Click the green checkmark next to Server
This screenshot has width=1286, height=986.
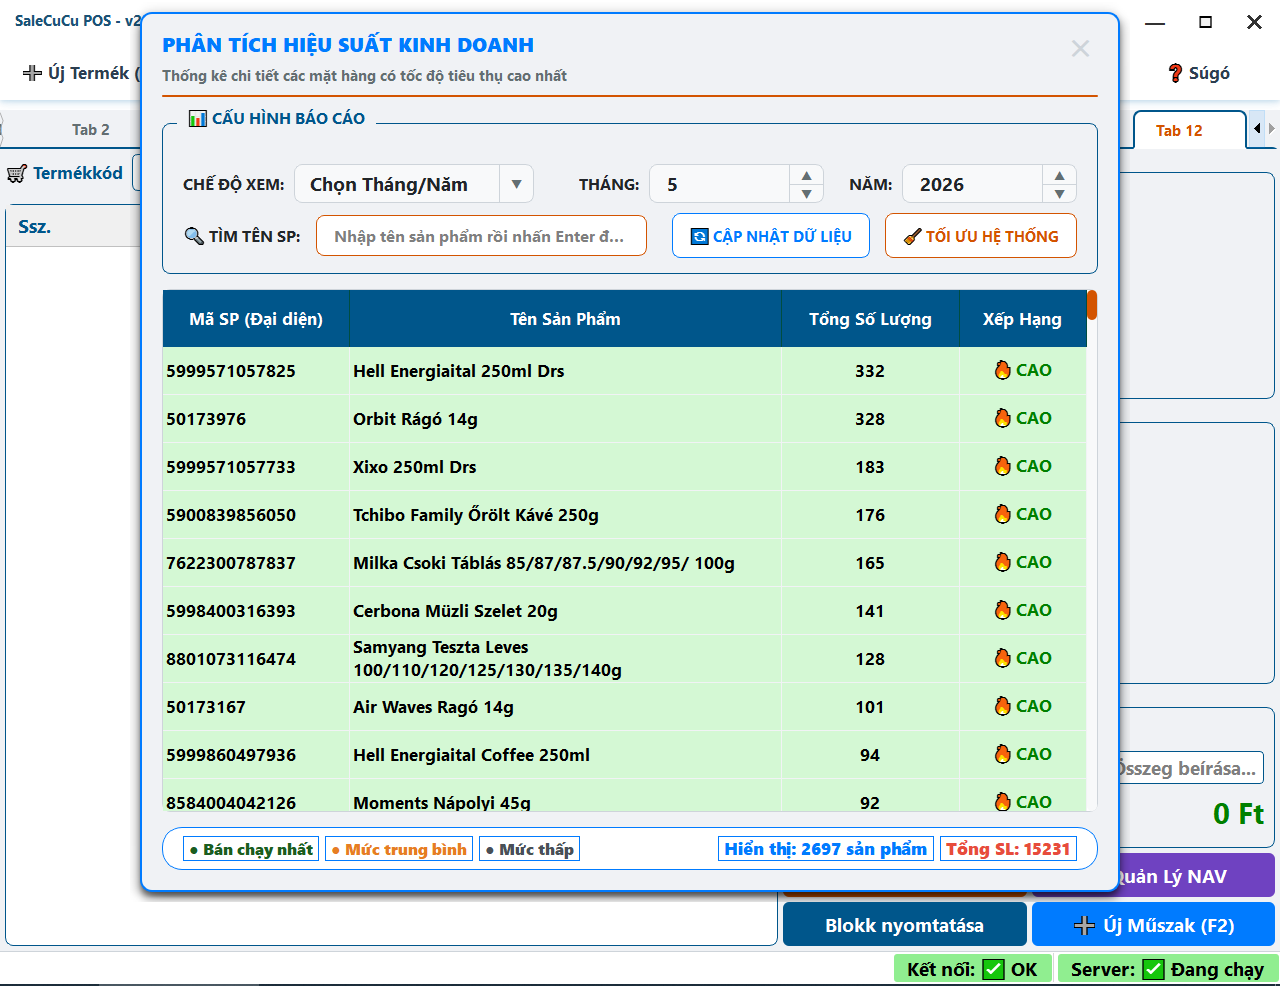(x=1153, y=969)
